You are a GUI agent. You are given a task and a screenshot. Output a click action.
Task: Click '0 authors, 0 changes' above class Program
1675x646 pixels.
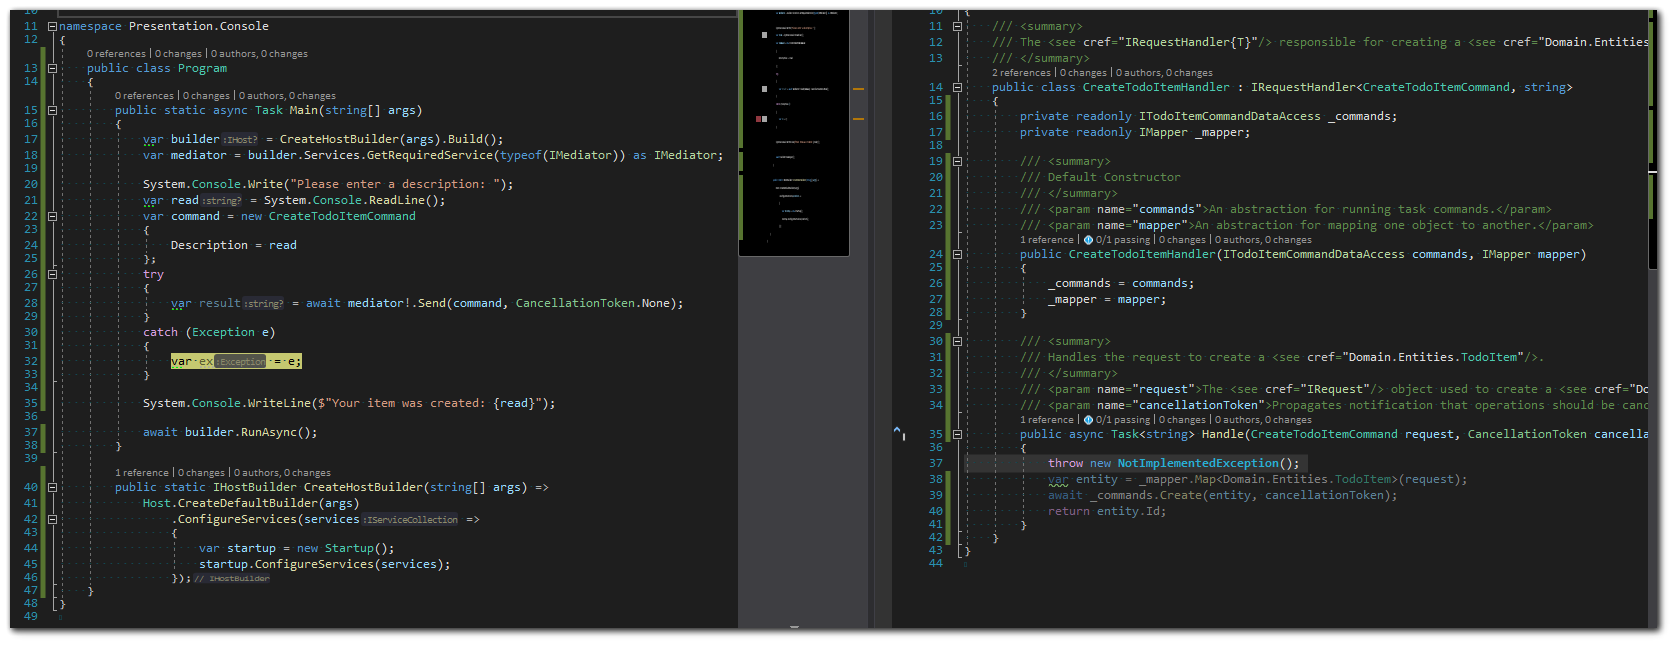point(259,54)
